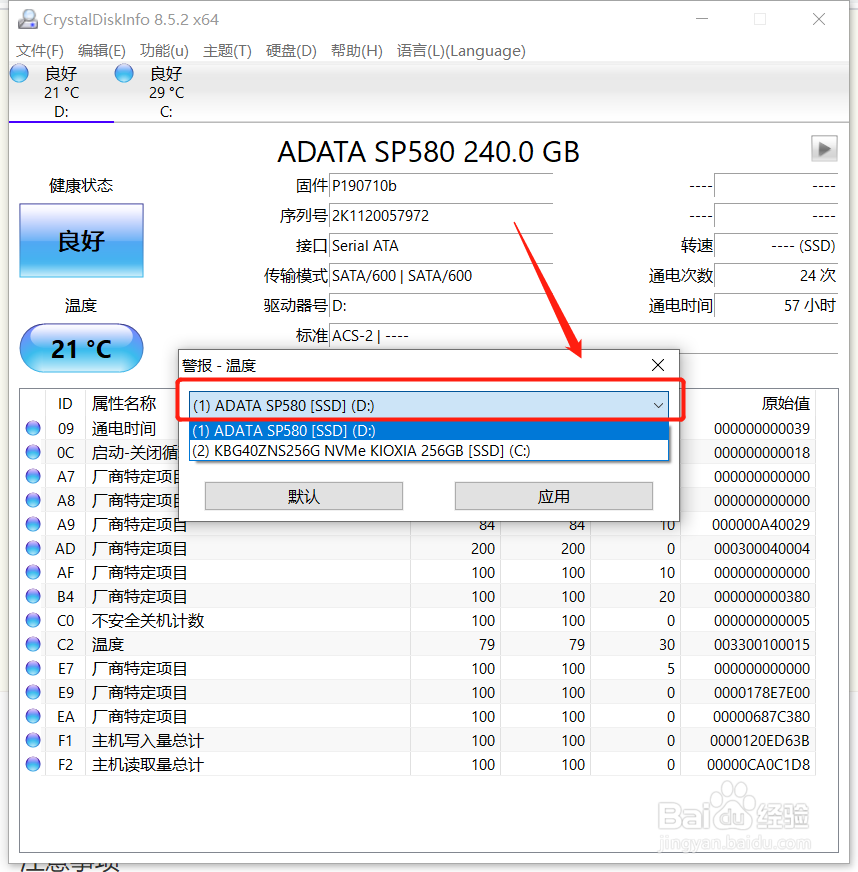Select the 主机写入量总计 row
858x872 pixels.
(420, 740)
